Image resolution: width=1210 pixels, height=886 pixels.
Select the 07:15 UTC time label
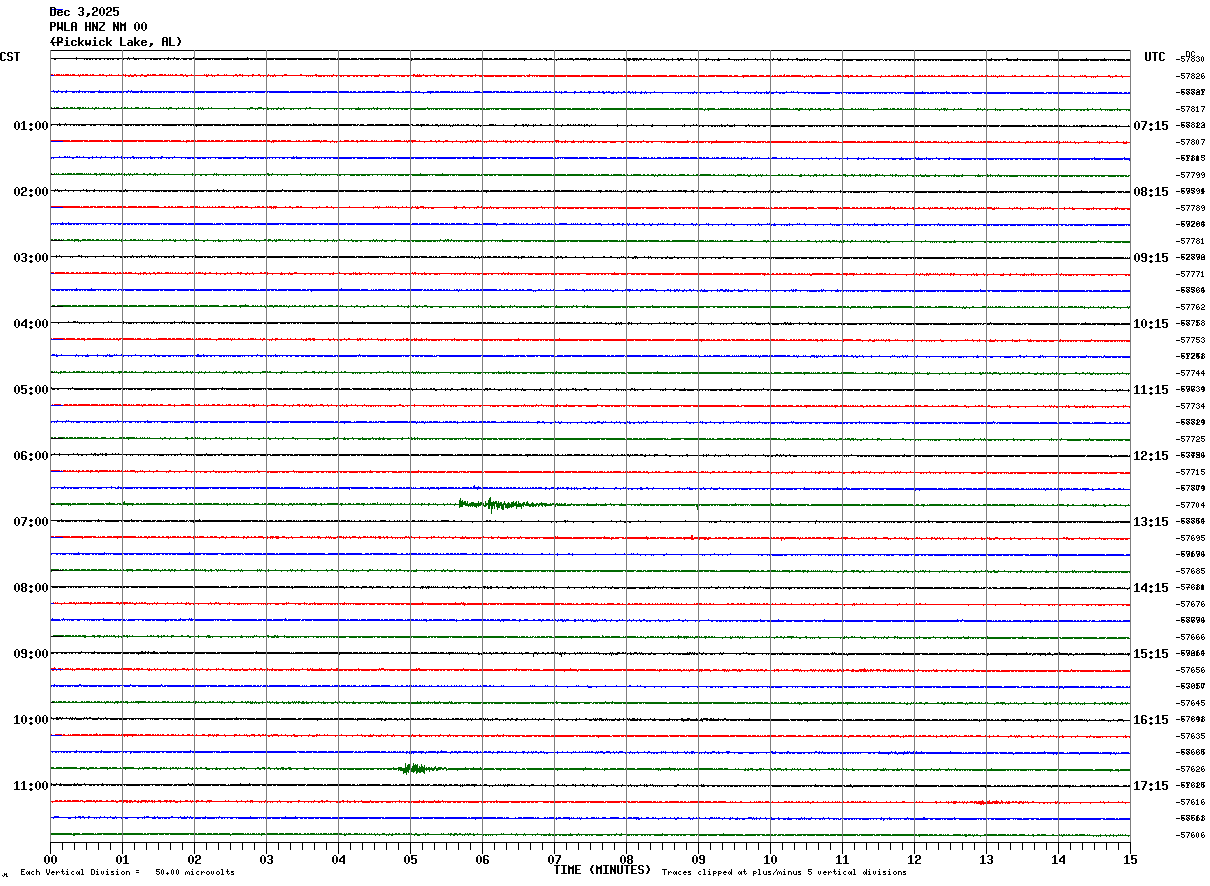pyautogui.click(x=1150, y=126)
